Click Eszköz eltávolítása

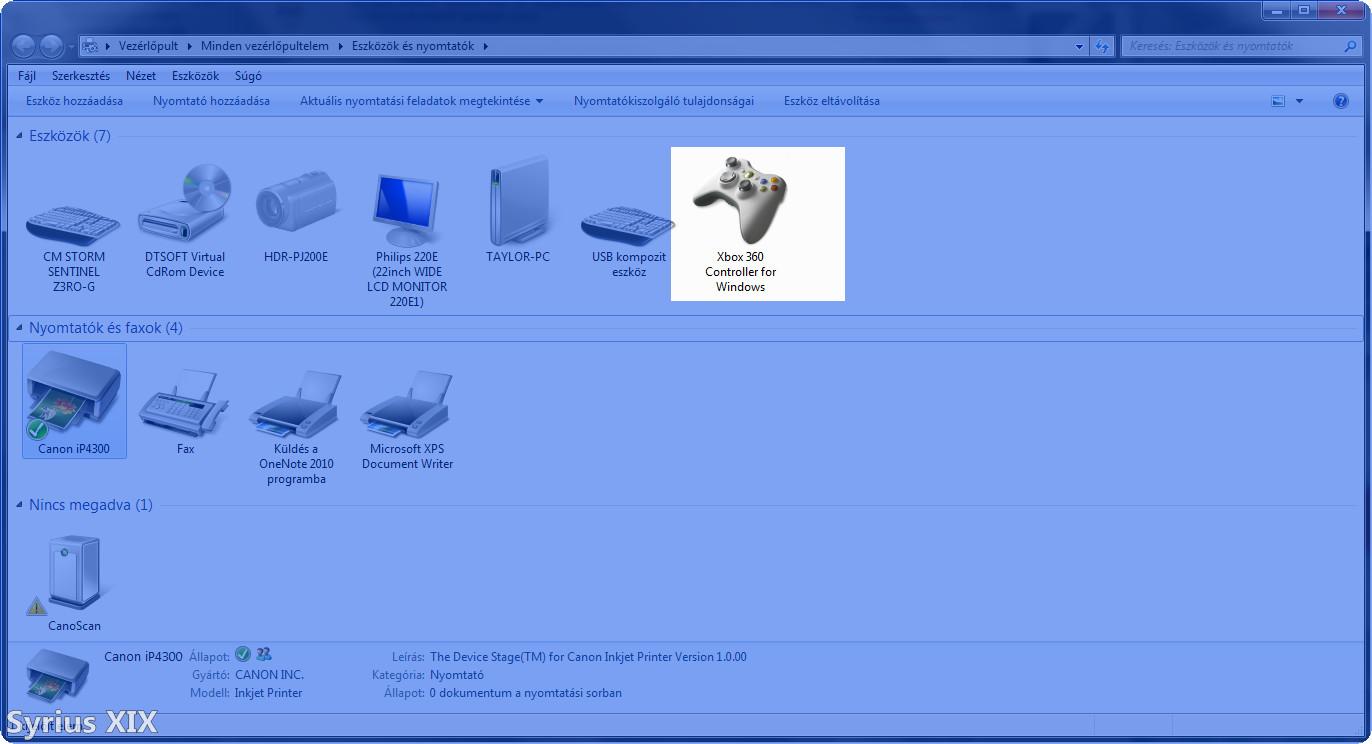click(x=832, y=101)
